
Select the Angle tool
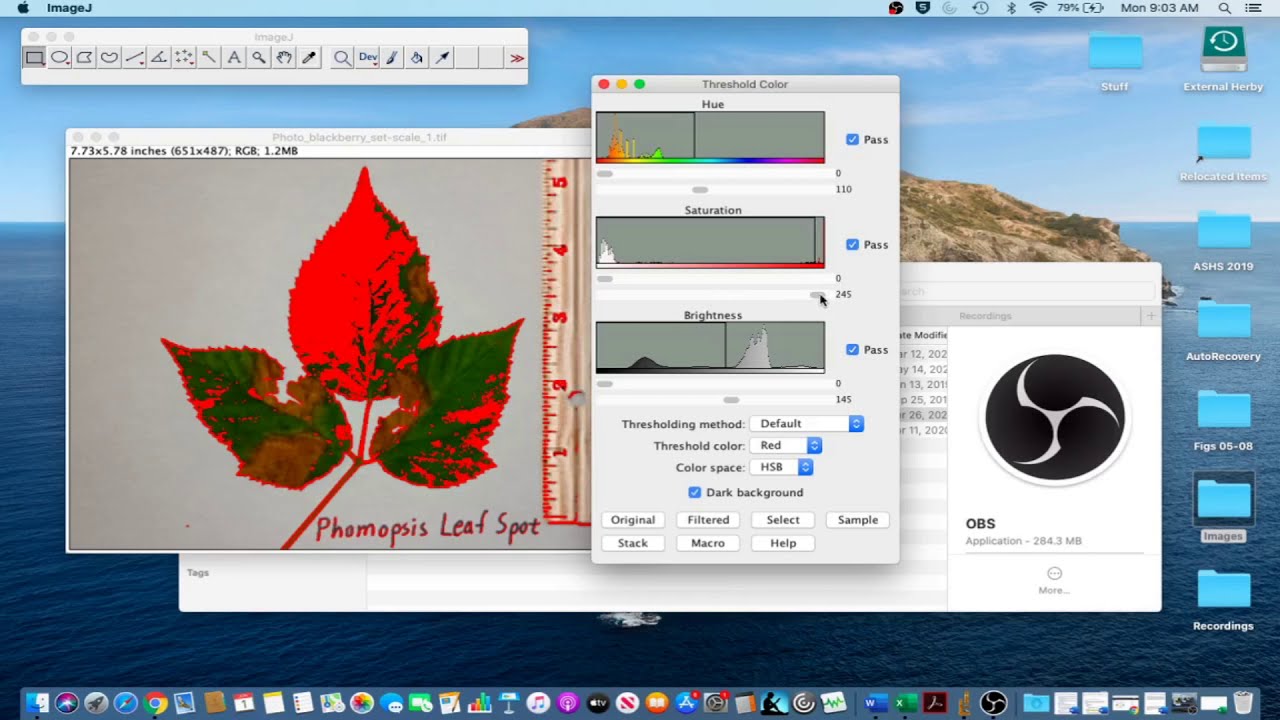[159, 58]
